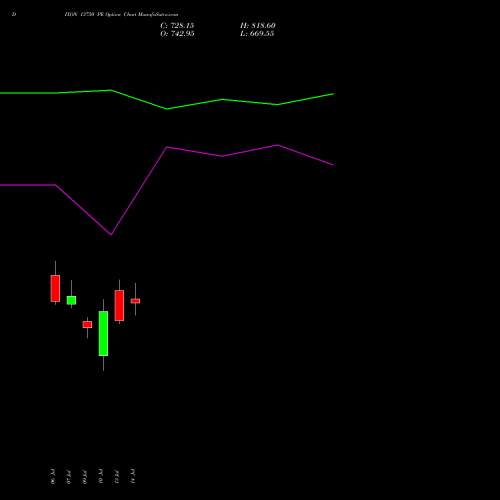The image size is (500, 500).
Task: Select the tall red candlestick at 13 Jul
Action: (119, 305)
